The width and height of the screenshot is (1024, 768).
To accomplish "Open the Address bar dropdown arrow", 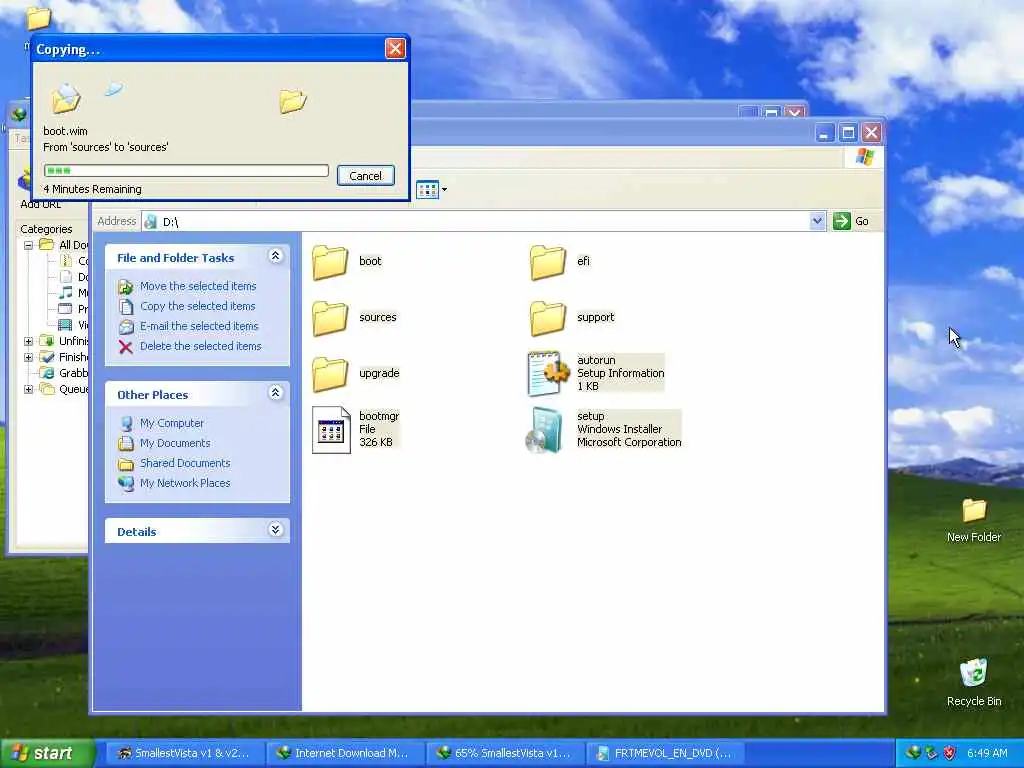I will (x=817, y=221).
